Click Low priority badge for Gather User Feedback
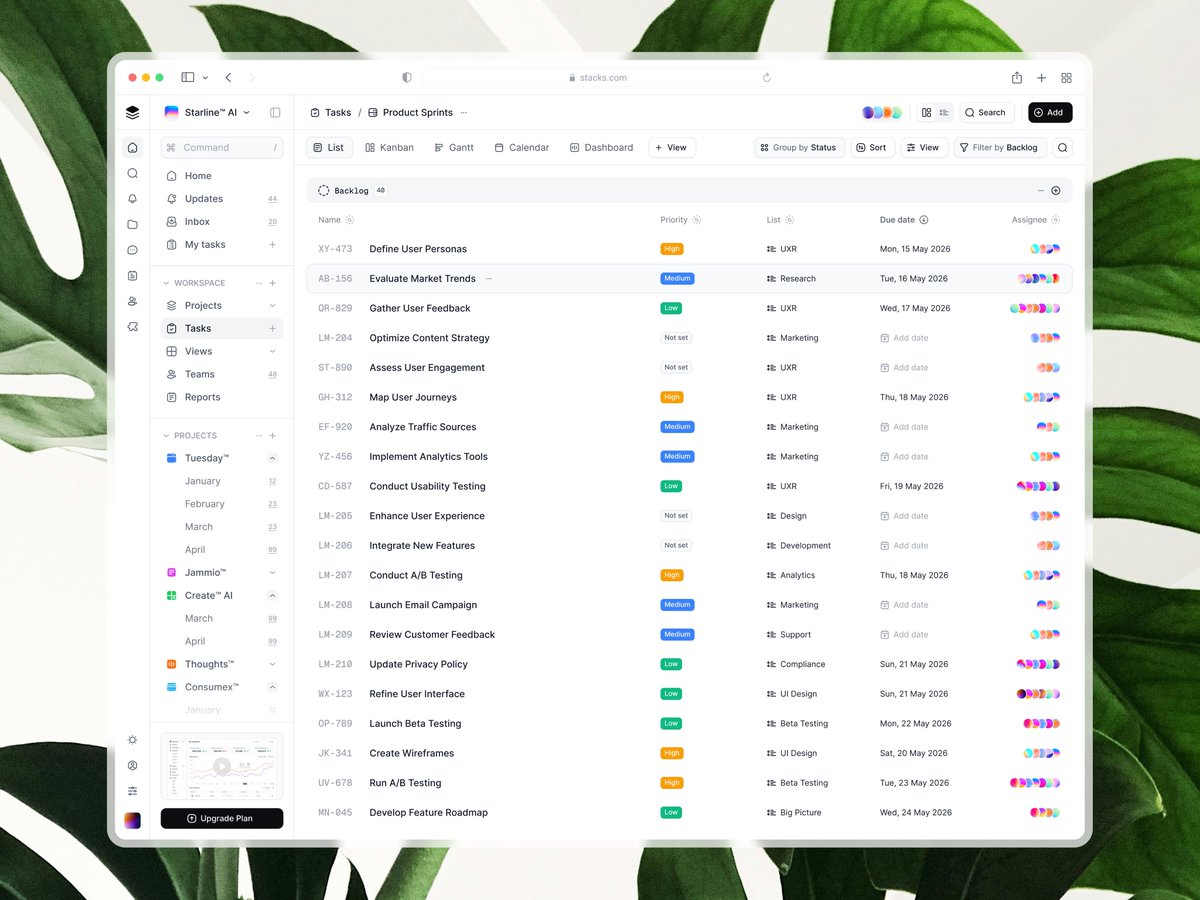 tap(671, 308)
